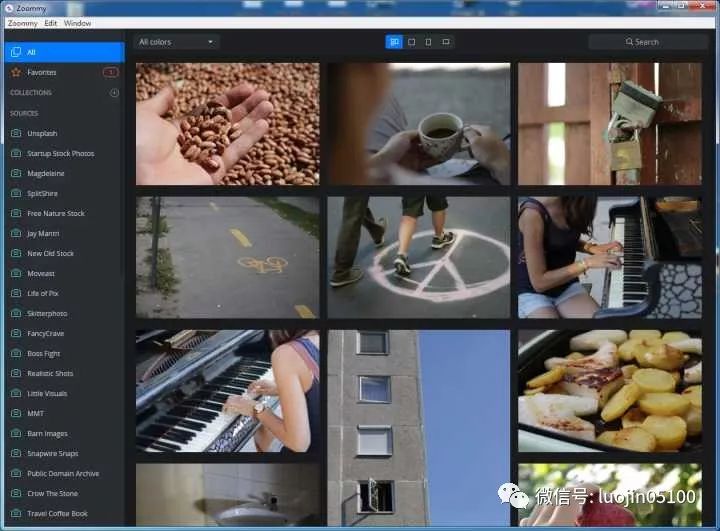Open the concrete building photo
720x531 pixels.
(x=419, y=428)
